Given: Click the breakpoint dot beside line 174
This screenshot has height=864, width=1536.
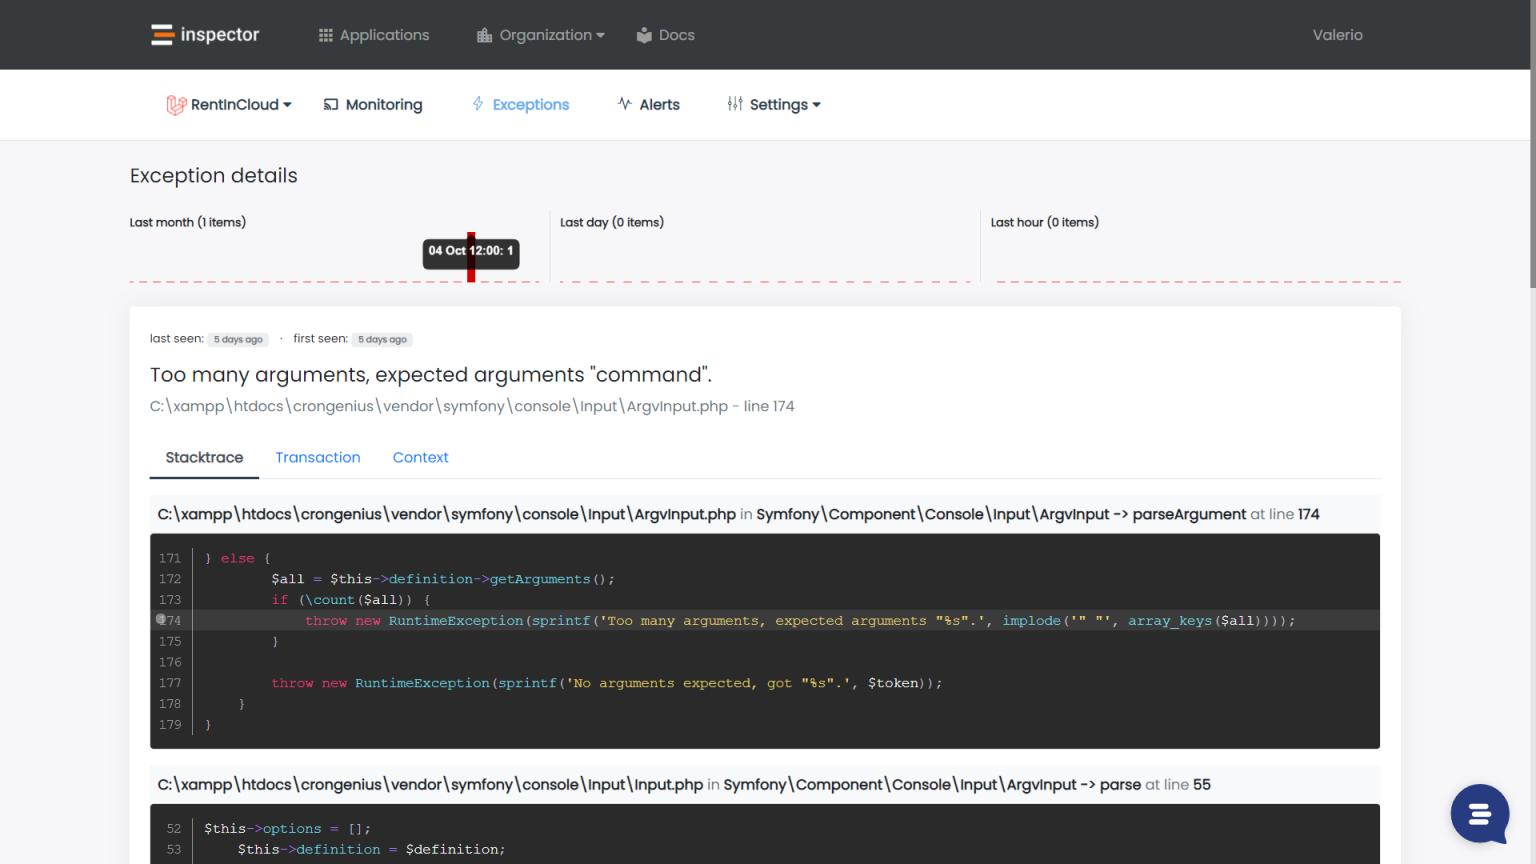Looking at the screenshot, I should 159,620.
